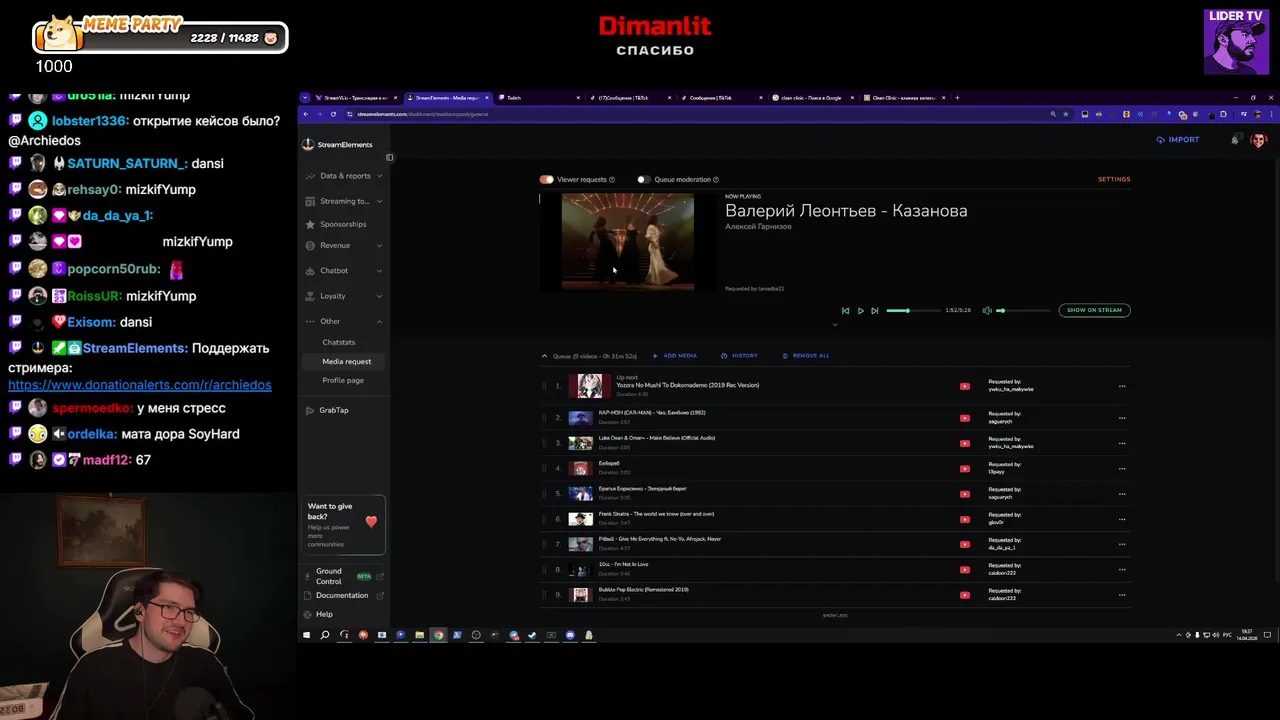Click Chrome icon in the taskbar
The height and width of the screenshot is (720, 1280).
click(x=438, y=635)
